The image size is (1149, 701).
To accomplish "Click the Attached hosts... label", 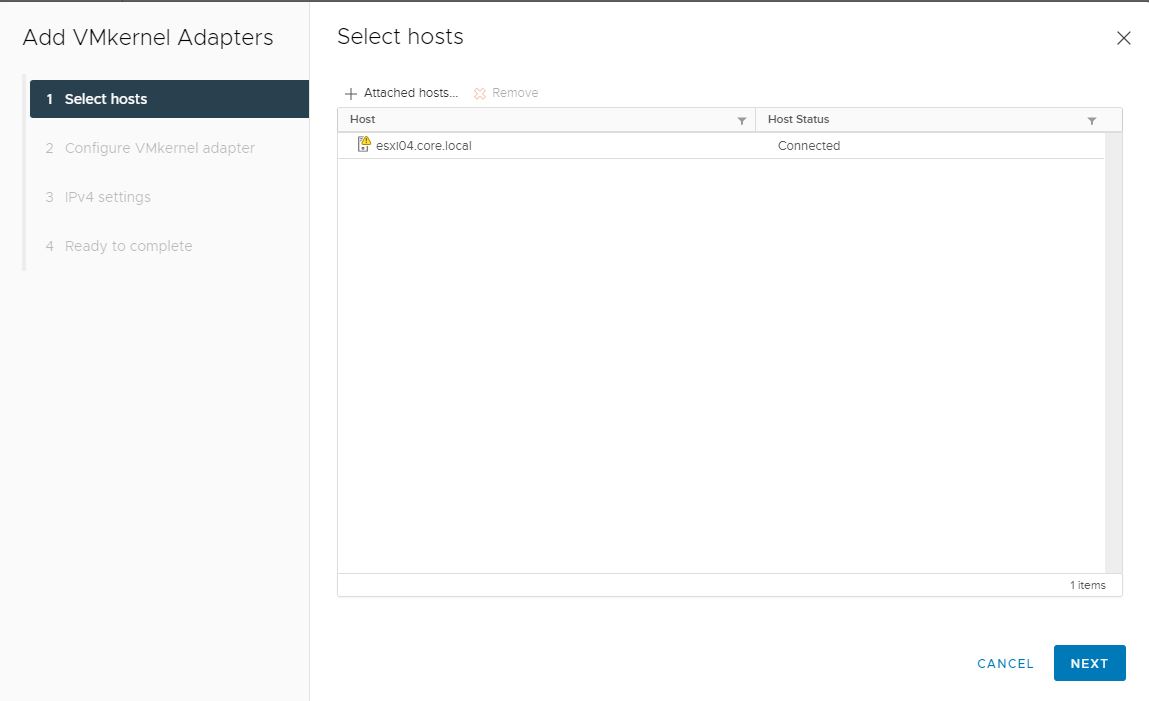I will pos(411,93).
